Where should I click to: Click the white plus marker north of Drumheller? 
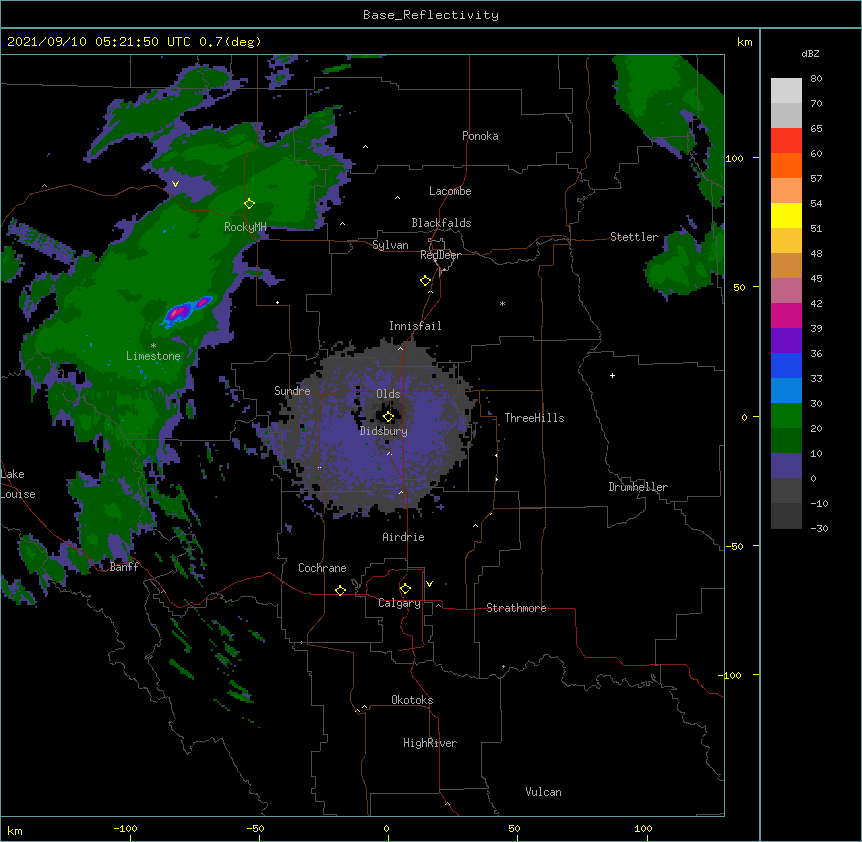pos(612,375)
